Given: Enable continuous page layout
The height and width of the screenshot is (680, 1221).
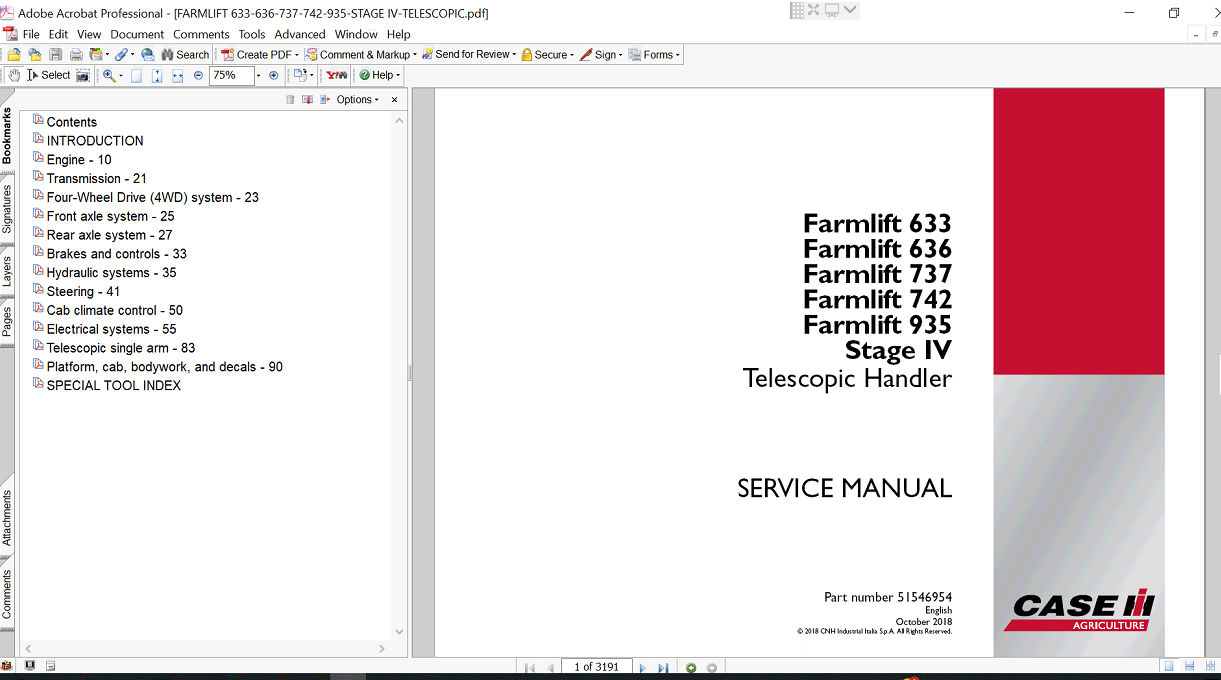Looking at the screenshot, I should (1189, 667).
